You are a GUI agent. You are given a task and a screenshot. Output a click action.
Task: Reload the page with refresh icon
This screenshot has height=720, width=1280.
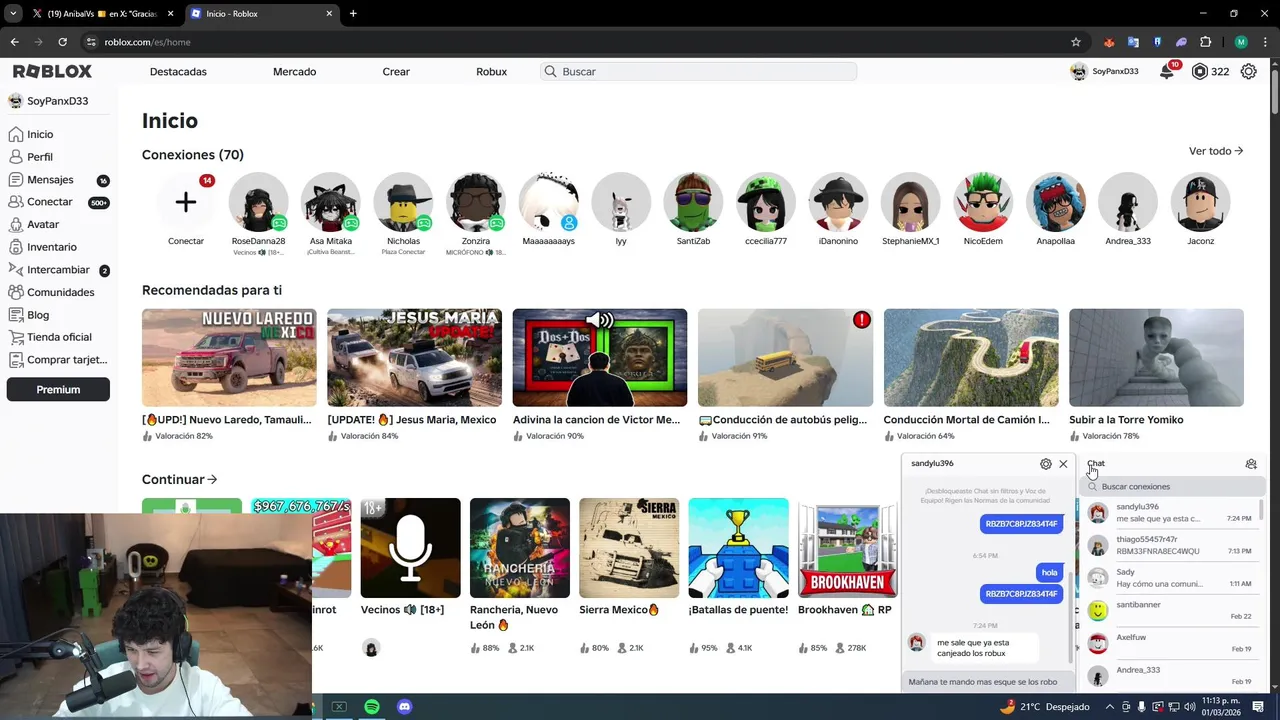click(x=62, y=42)
